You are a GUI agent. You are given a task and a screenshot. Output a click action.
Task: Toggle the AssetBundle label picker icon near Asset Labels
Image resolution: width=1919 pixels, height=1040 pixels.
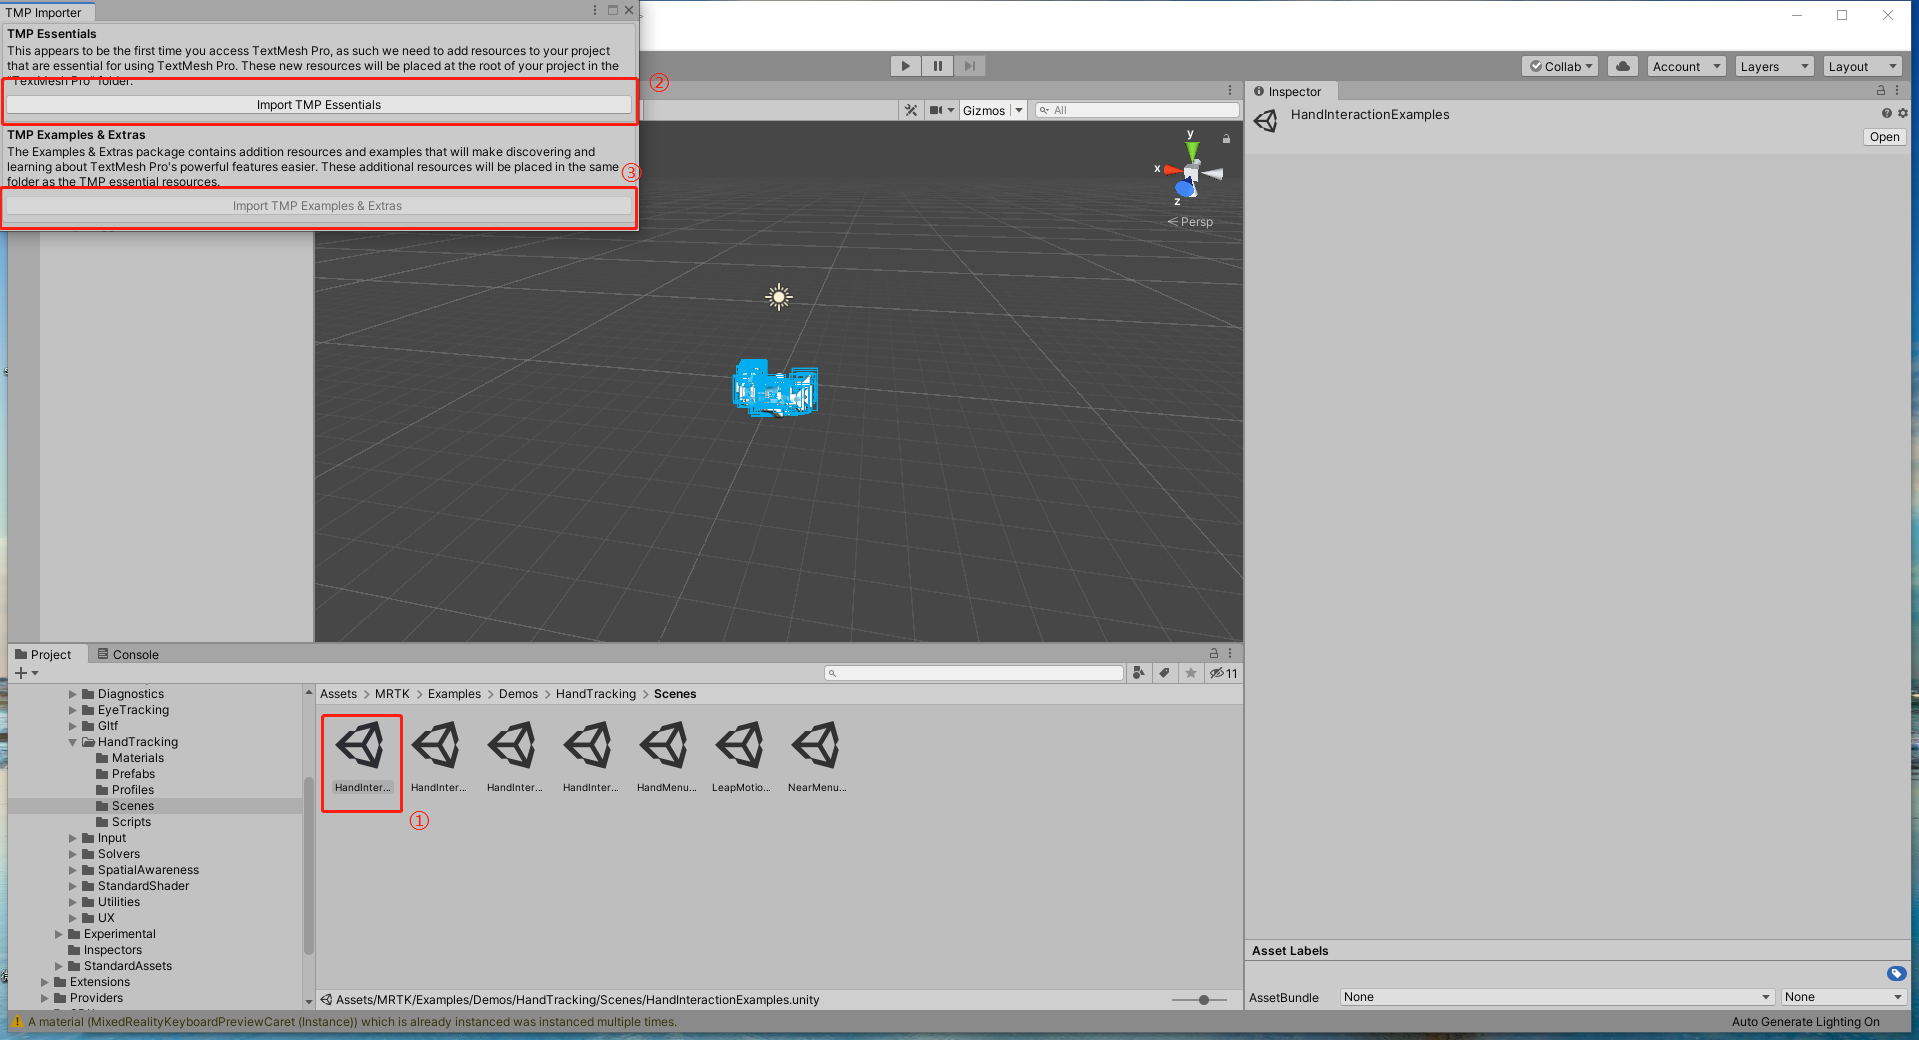pyautogui.click(x=1897, y=973)
